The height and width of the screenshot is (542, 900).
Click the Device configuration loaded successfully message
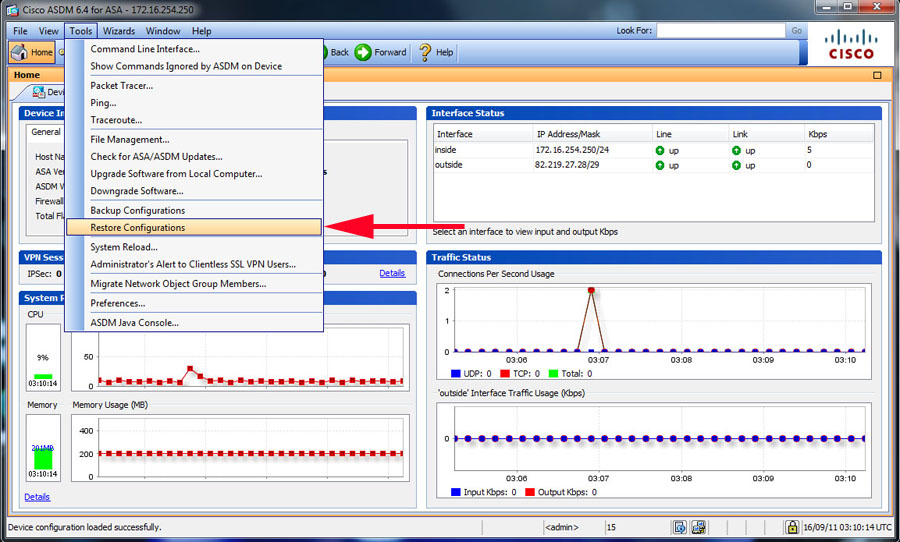84,527
